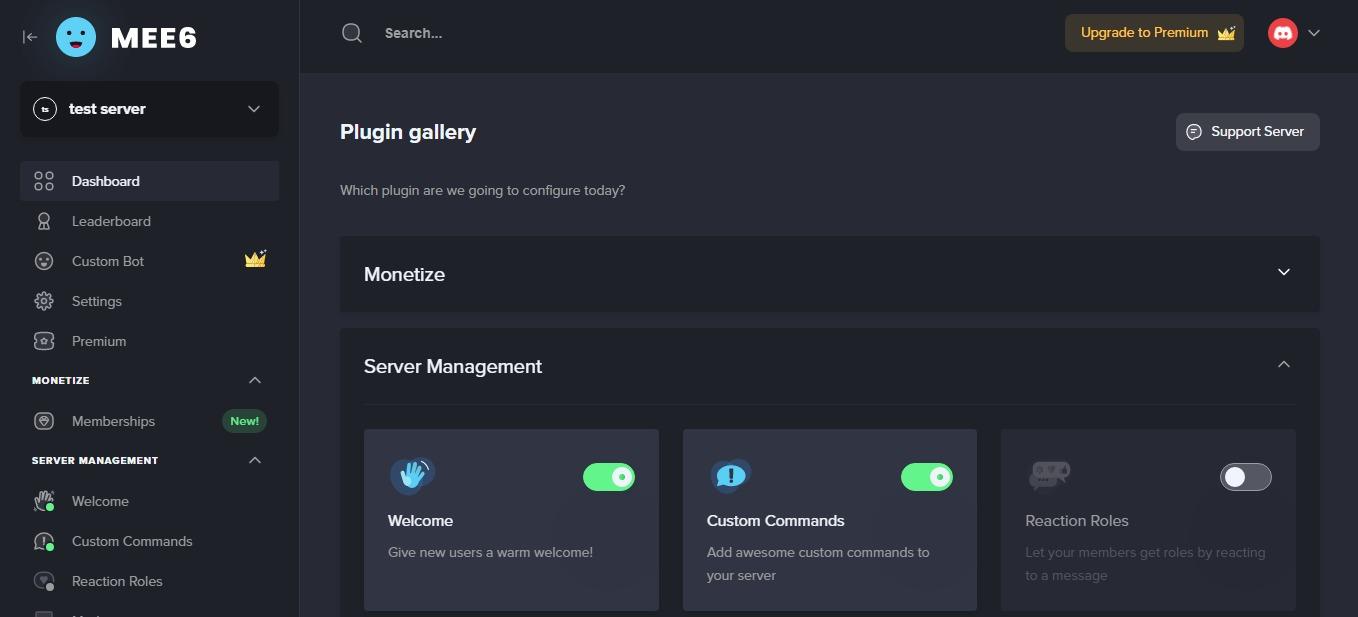The height and width of the screenshot is (617, 1358).
Task: Click the Welcome waving hand sidebar icon
Action: click(x=44, y=501)
